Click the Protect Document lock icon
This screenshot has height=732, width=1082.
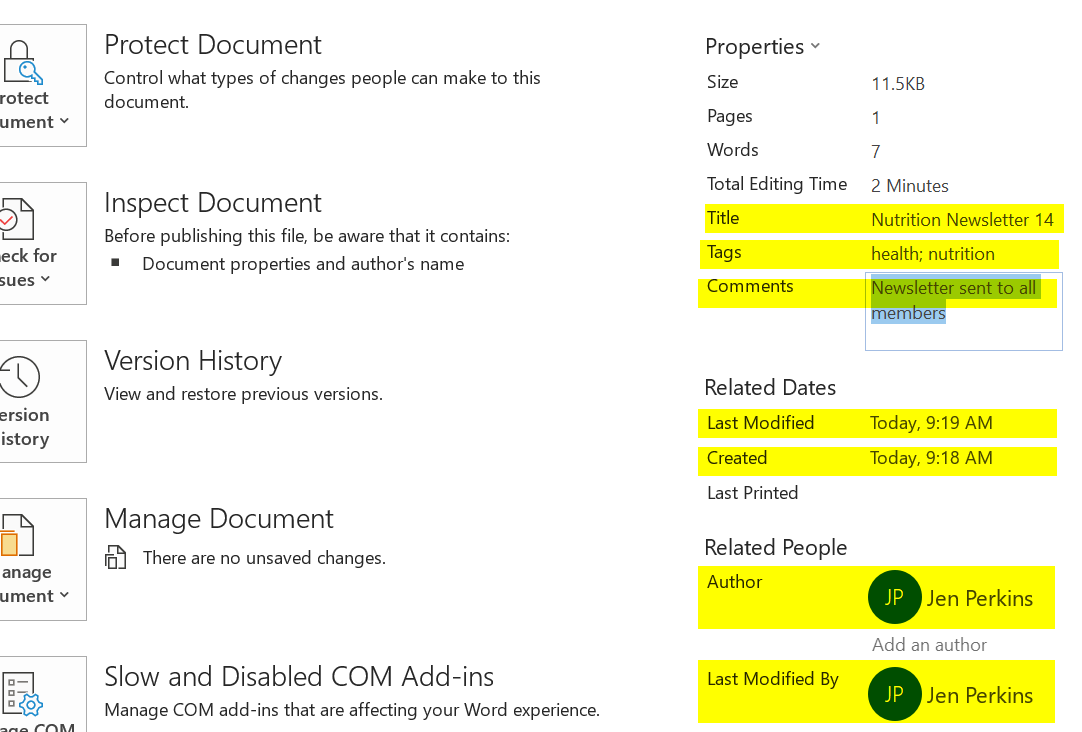pos(22,62)
